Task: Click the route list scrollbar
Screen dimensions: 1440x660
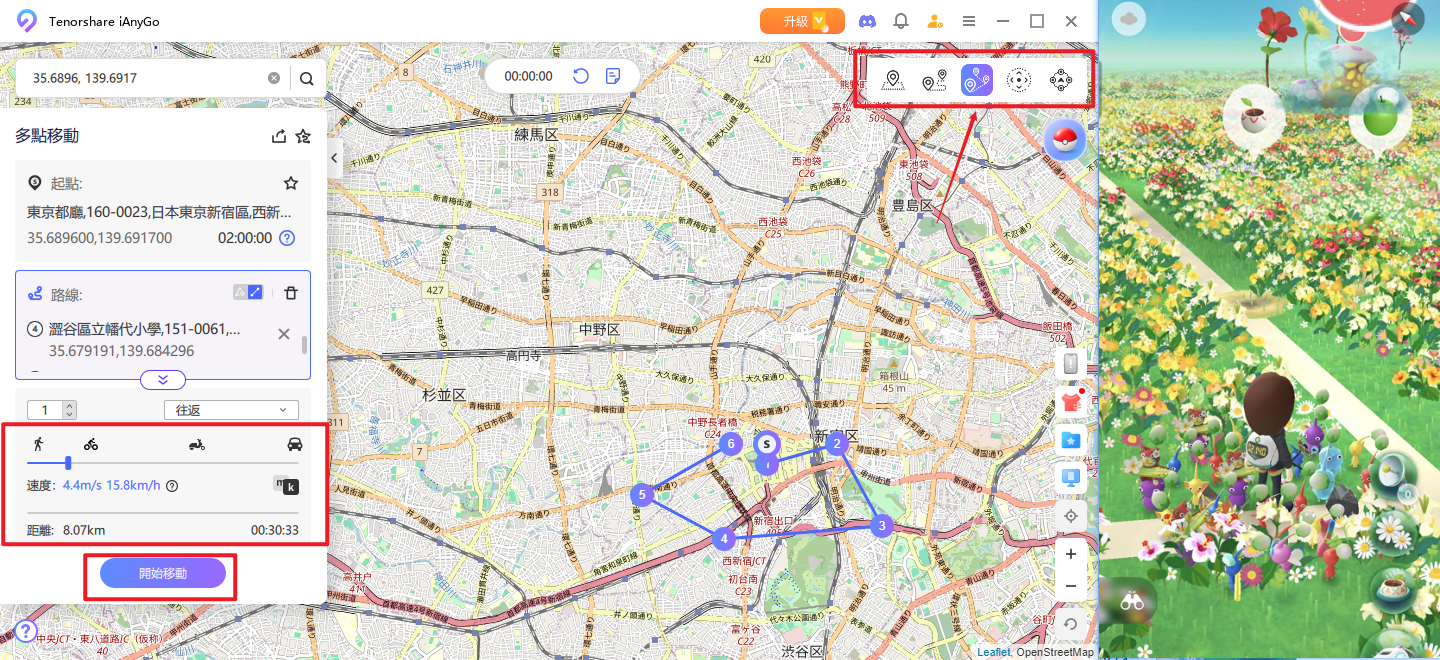Action: tap(304, 346)
